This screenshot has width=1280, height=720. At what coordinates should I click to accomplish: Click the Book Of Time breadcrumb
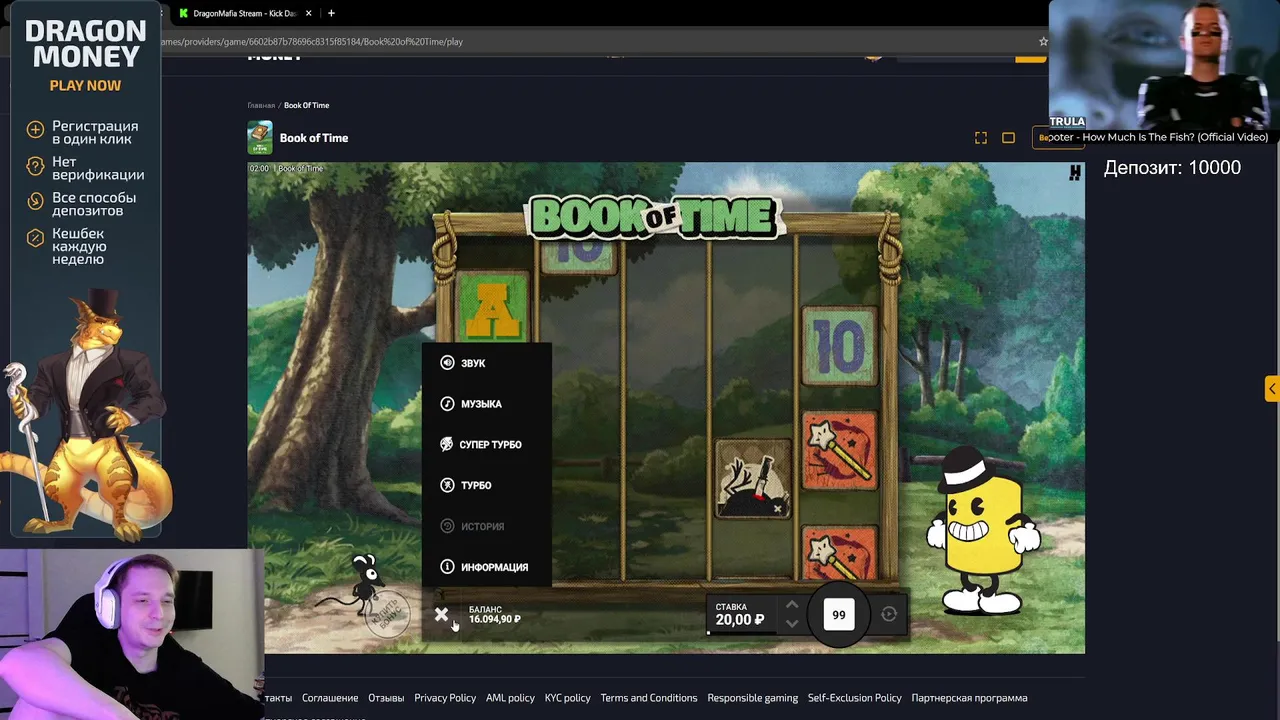point(306,105)
